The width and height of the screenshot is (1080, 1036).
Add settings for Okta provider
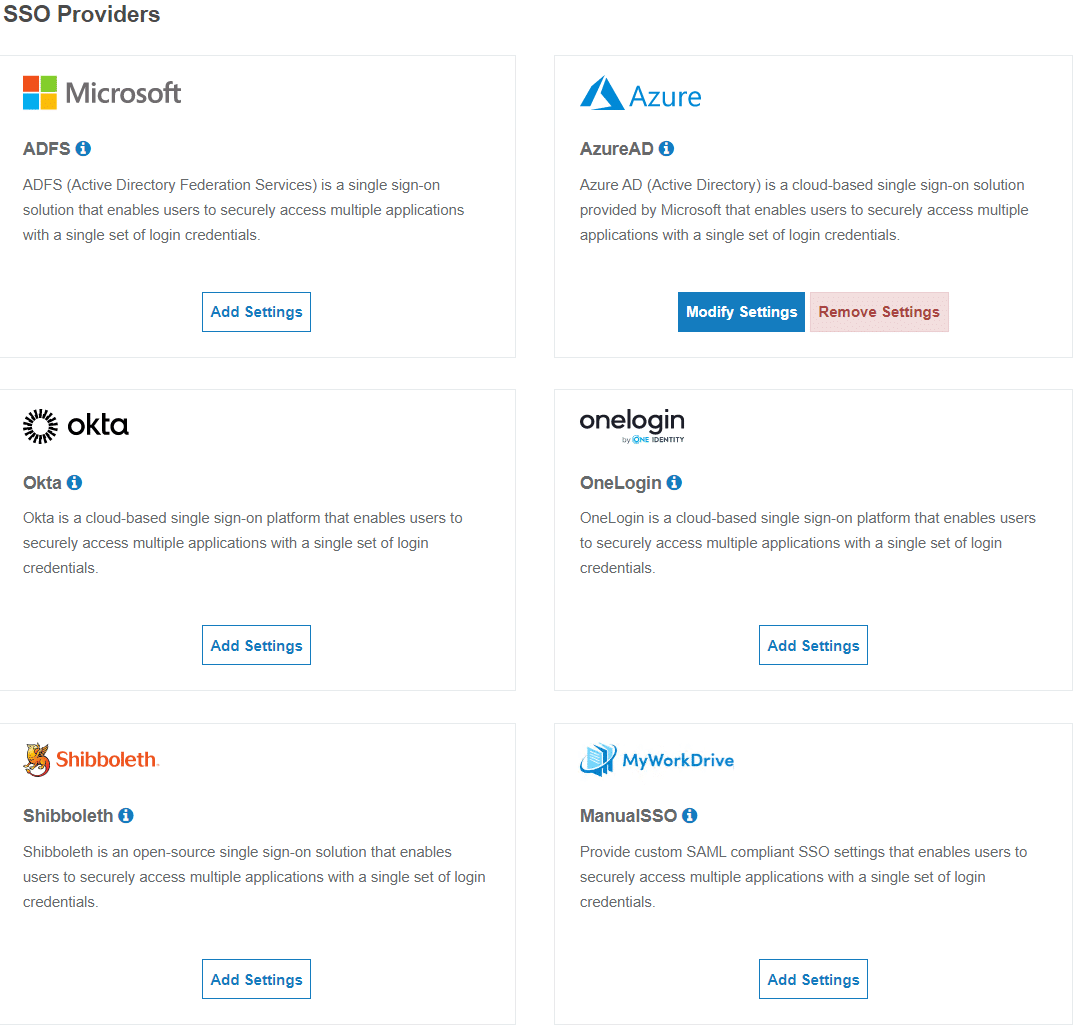click(x=256, y=646)
